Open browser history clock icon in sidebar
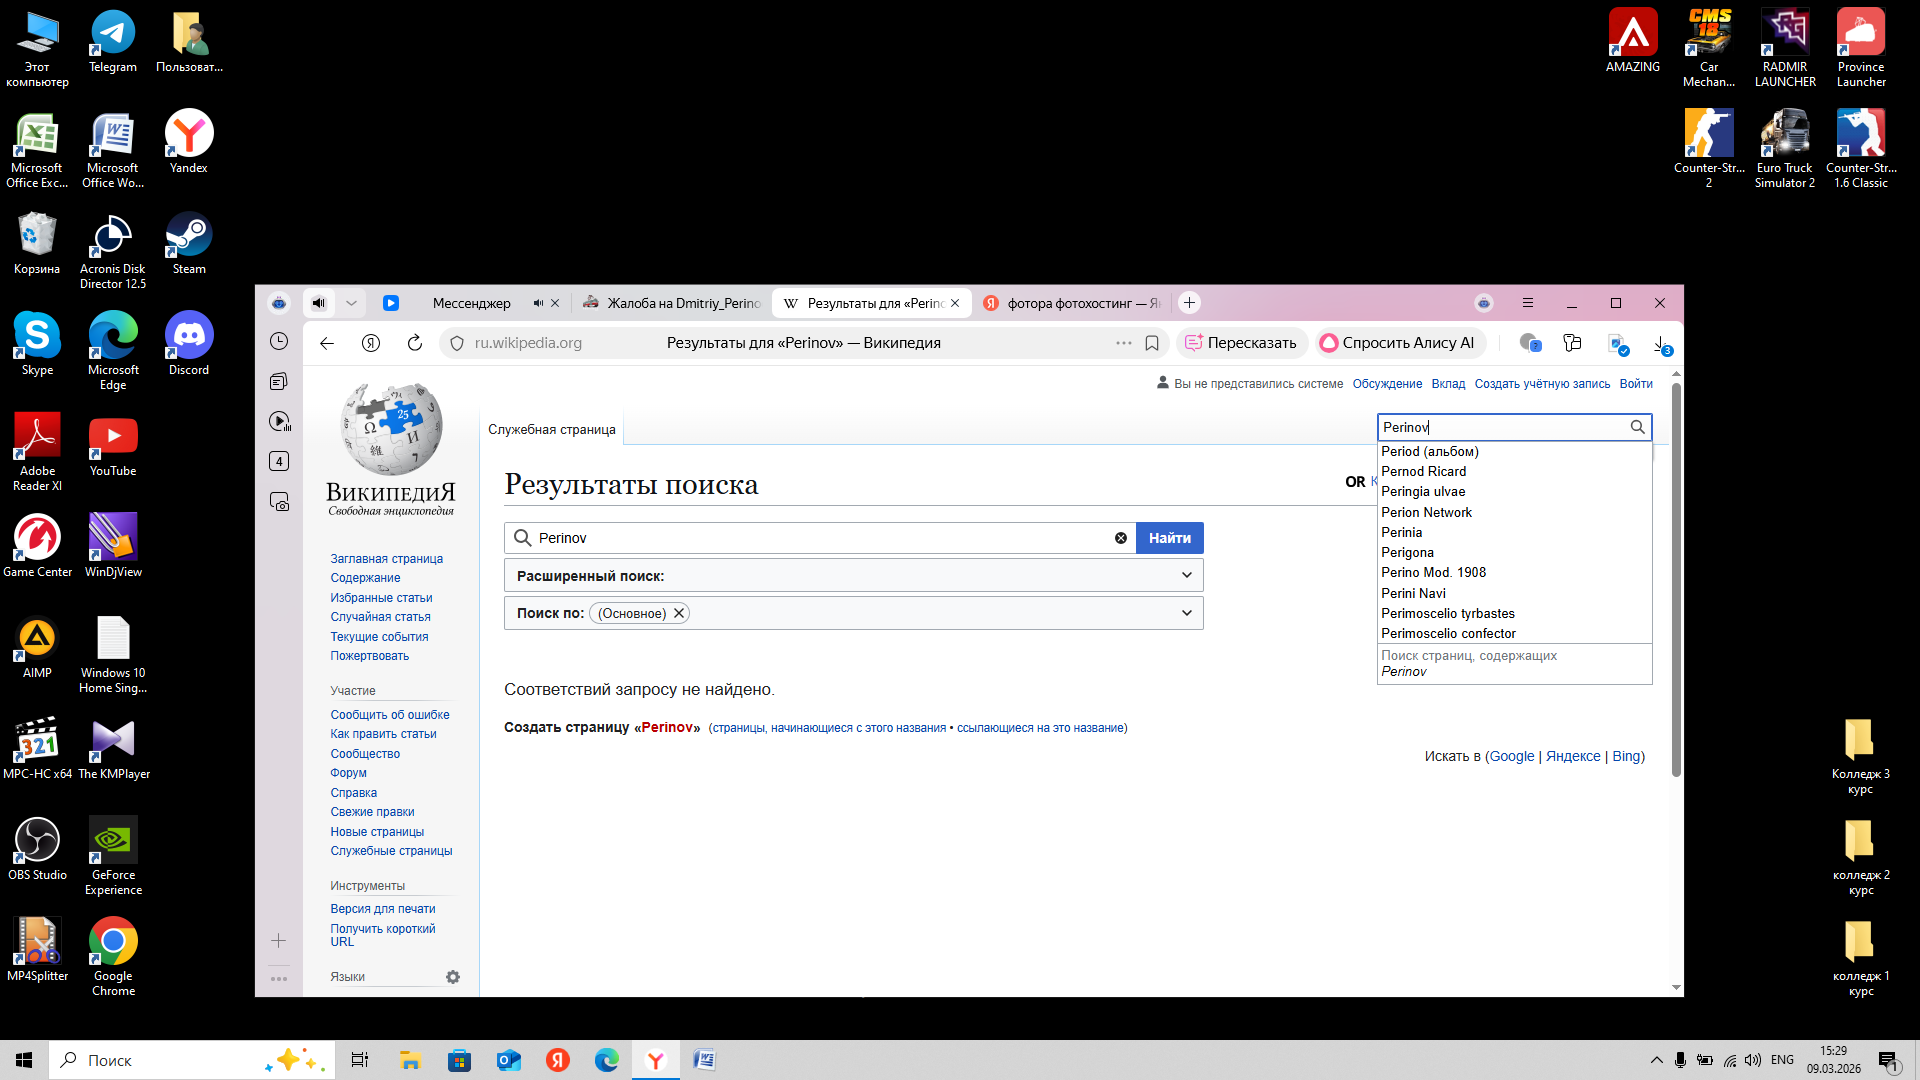The height and width of the screenshot is (1080, 1920). [279, 342]
